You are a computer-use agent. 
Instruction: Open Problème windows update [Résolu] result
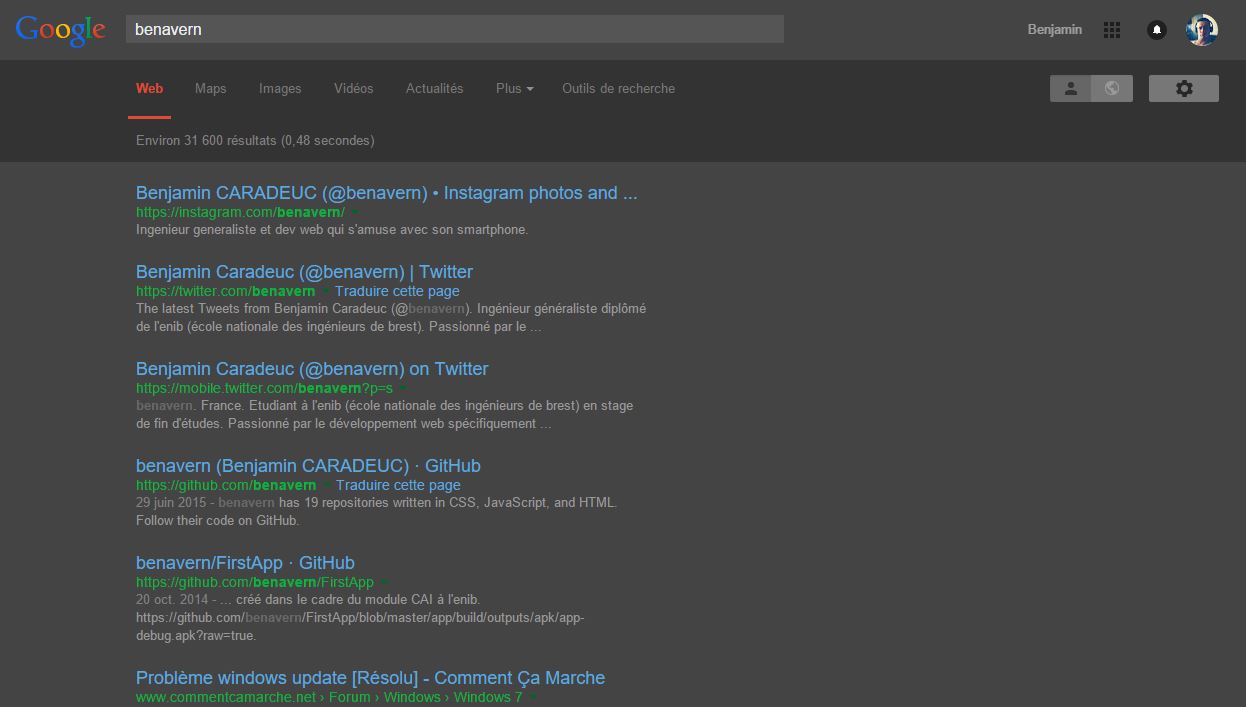[370, 678]
